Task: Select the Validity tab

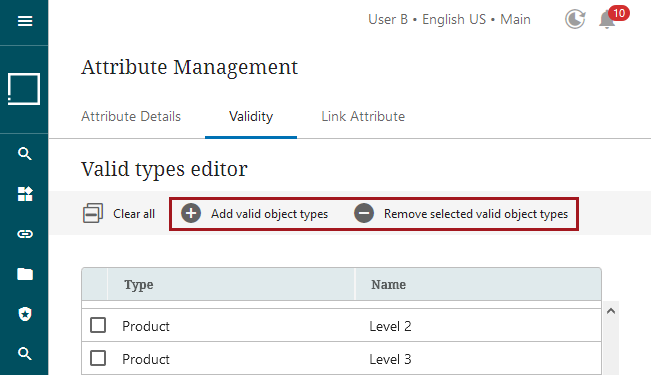Action: click(251, 116)
